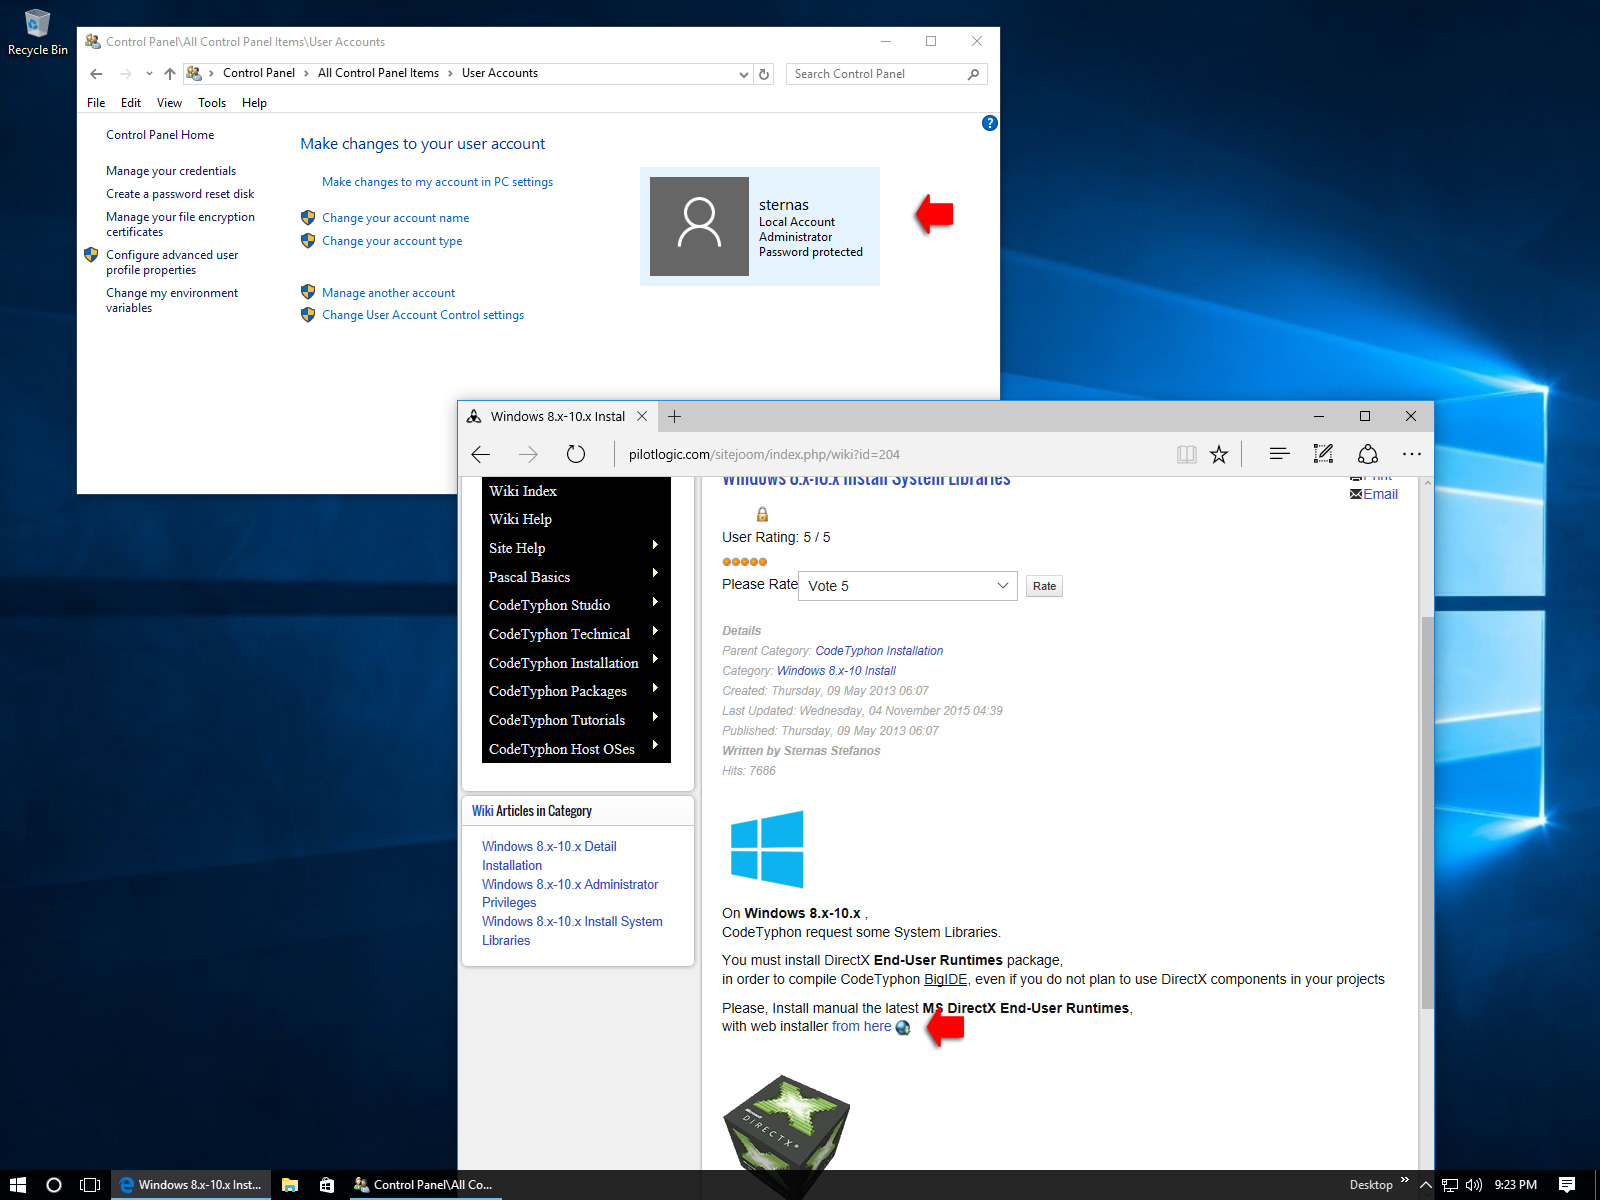The height and width of the screenshot is (1200, 1600).
Task: Click taskbar clock showing 9:23 PM
Action: [x=1515, y=1185]
